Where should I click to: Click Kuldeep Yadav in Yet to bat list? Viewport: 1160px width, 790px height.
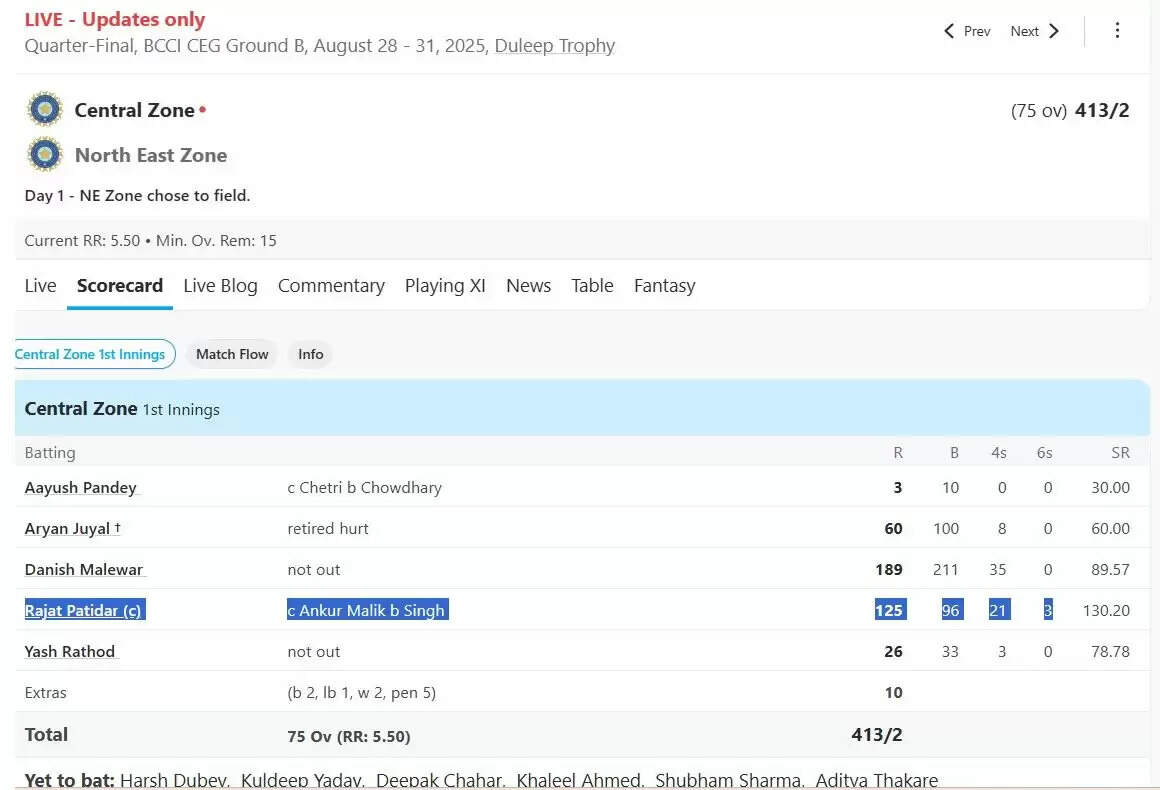(302, 780)
